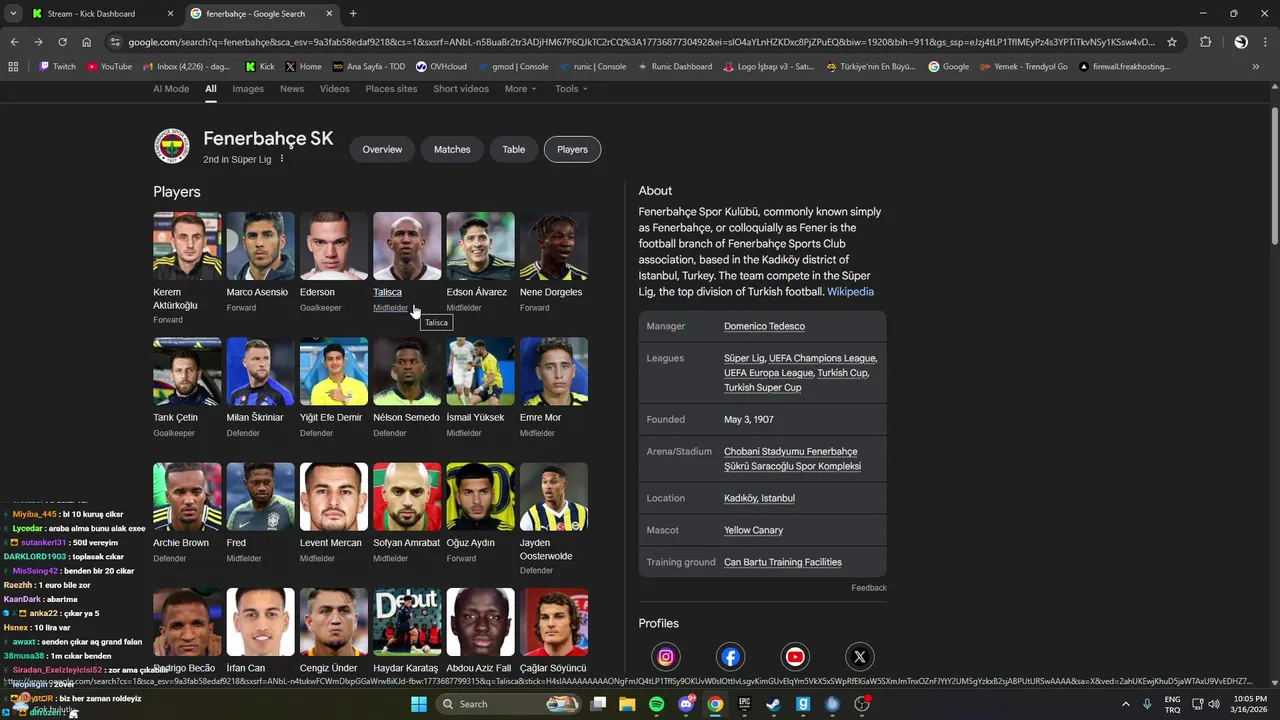The width and height of the screenshot is (1280, 720).
Task: Open Can Bartu Training Facilities link
Action: [782, 562]
